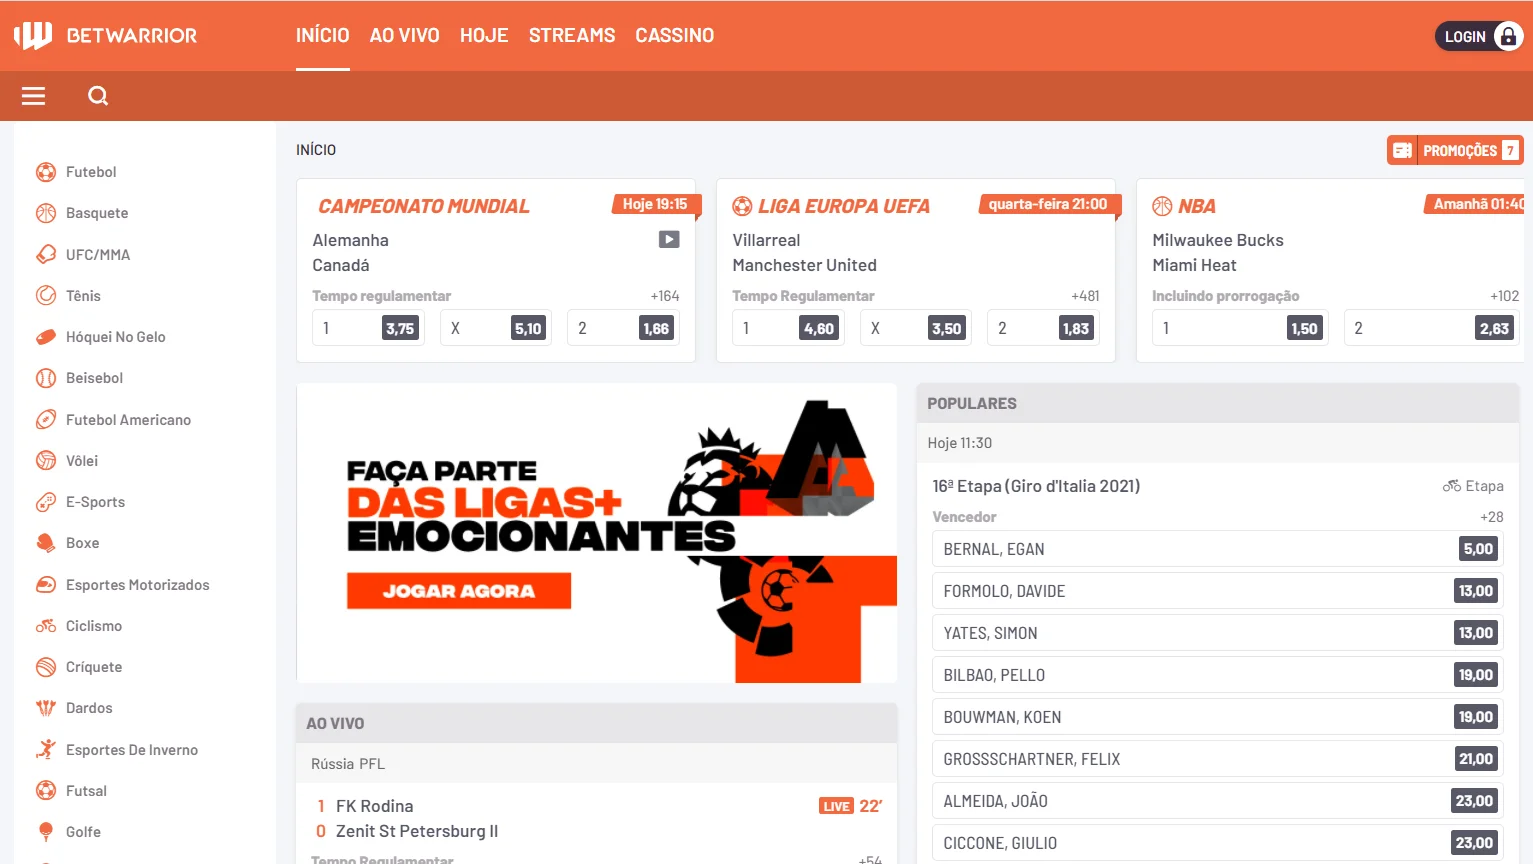Viewport: 1533px width, 864px height.
Task: Click the Ciclismo bicycle icon
Action: click(x=46, y=626)
